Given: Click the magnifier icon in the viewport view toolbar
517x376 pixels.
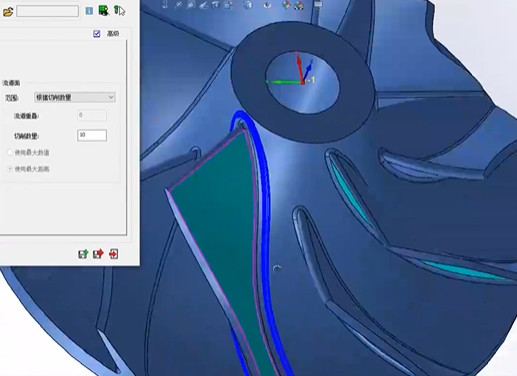Looking at the screenshot, I should click(191, 5).
